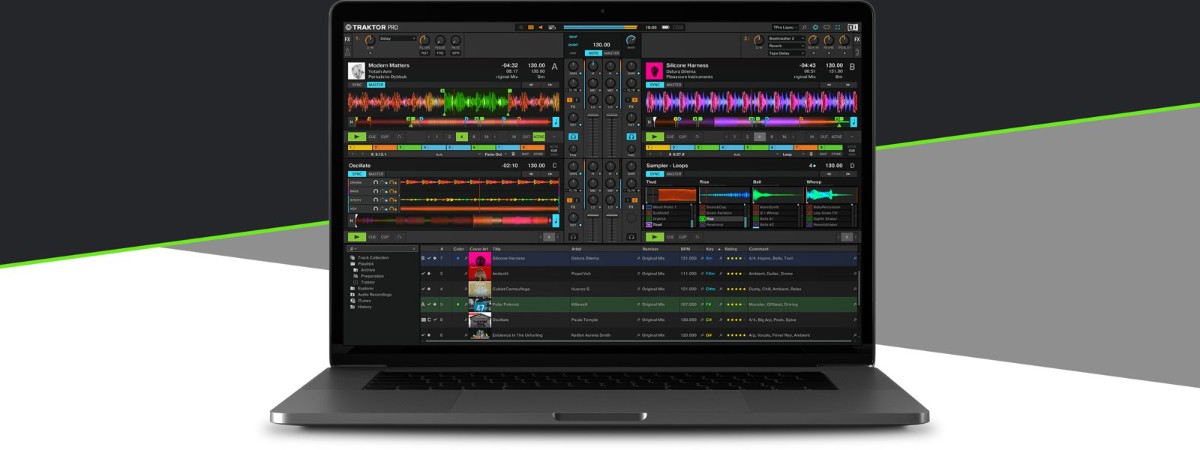Open preferences gear icon in header
The width and height of the screenshot is (1200, 450).
pyautogui.click(x=815, y=27)
